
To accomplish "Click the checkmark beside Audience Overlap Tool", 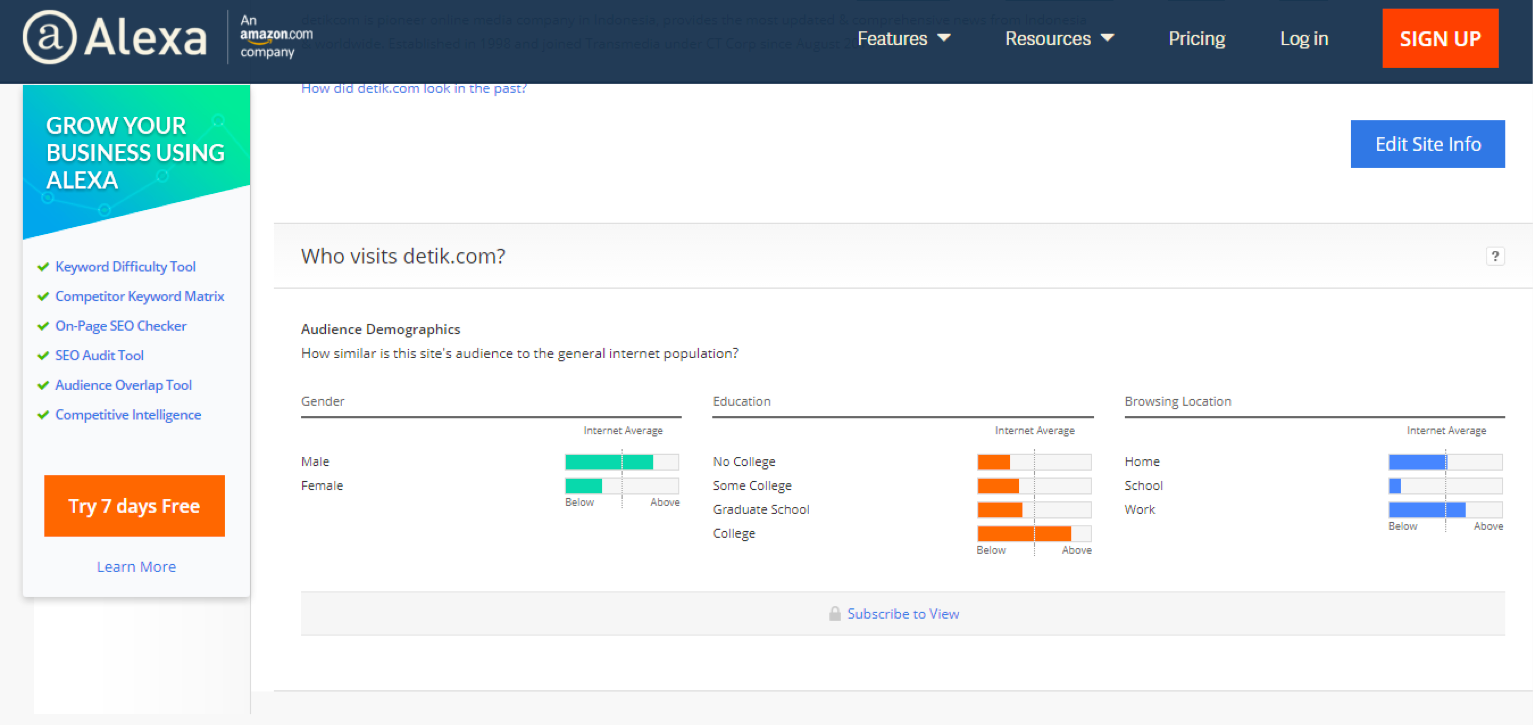I will [x=43, y=385].
